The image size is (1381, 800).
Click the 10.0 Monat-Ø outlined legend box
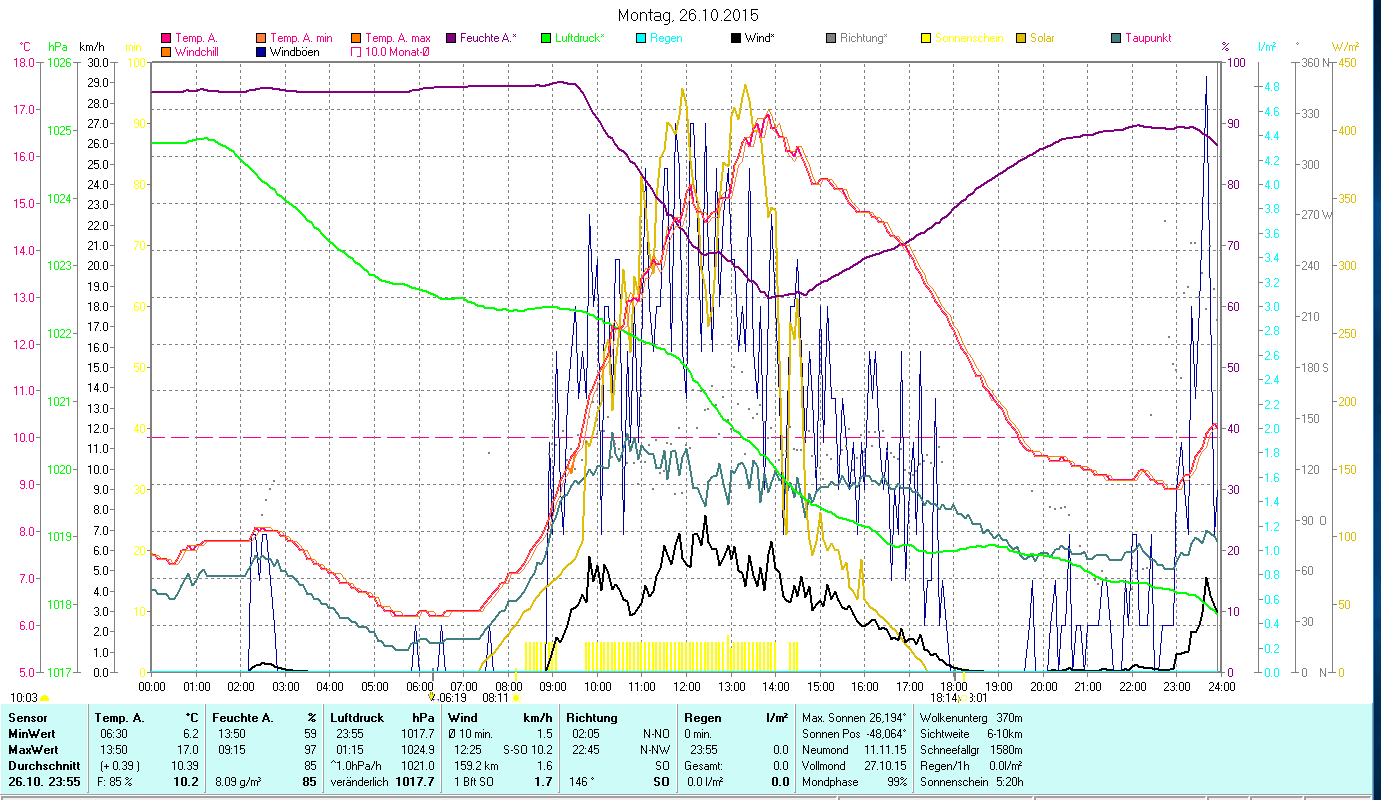(x=356, y=51)
